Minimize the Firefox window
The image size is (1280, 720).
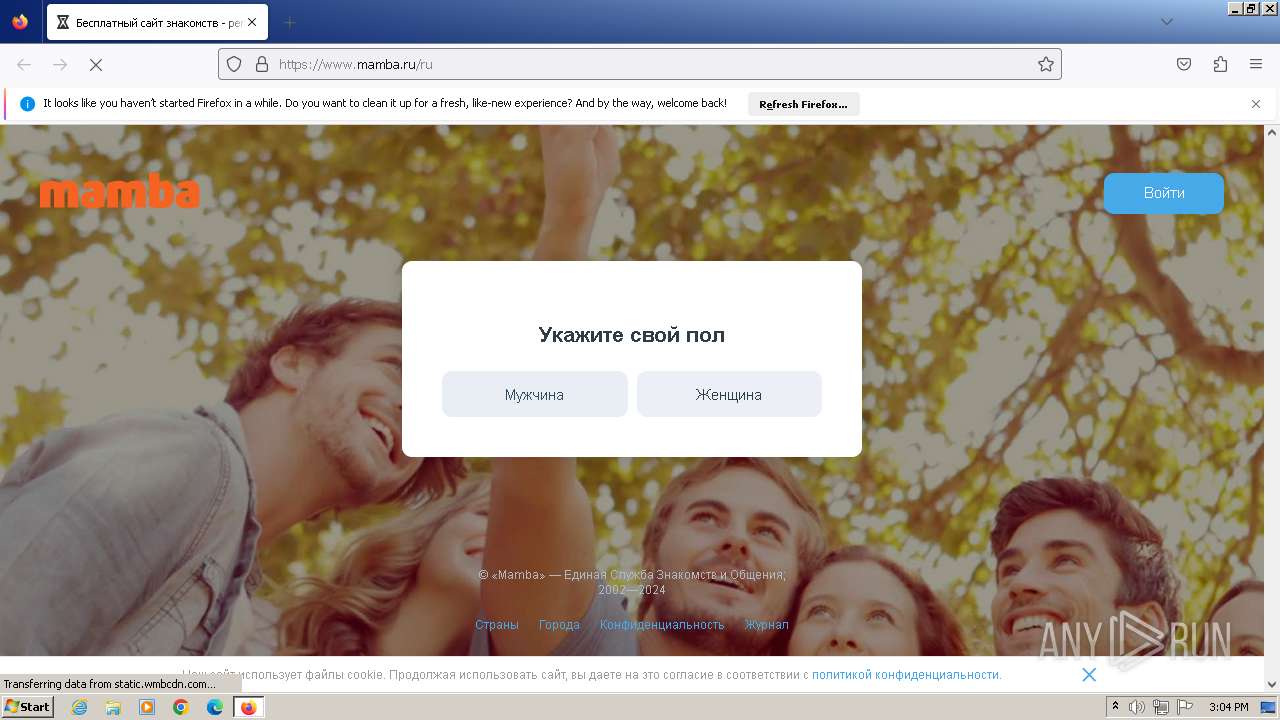[x=1236, y=8]
